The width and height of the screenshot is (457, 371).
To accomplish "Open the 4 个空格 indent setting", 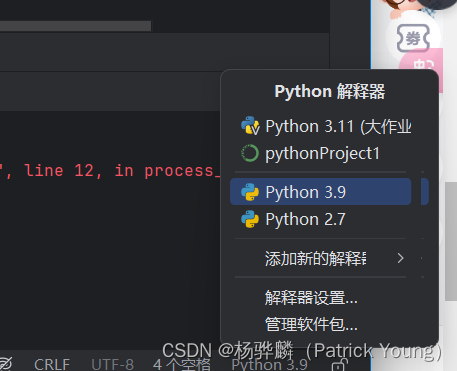I will point(182,364).
